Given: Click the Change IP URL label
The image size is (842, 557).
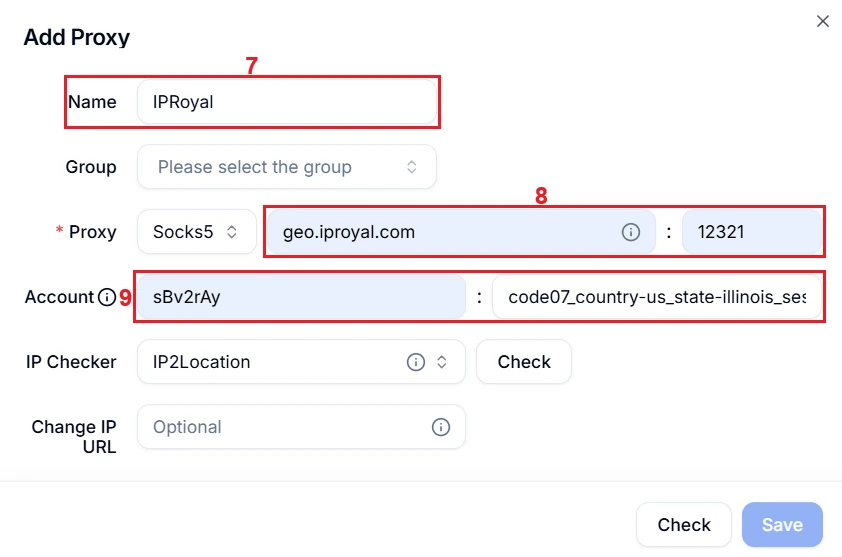Looking at the screenshot, I should [74, 436].
